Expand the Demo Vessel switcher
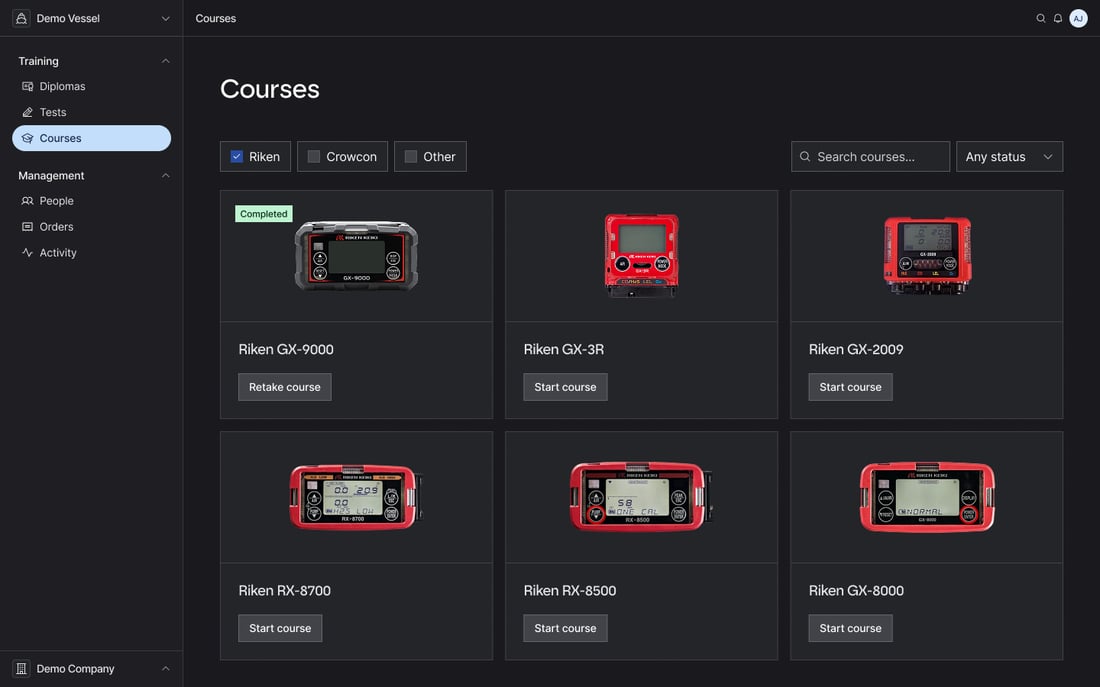Image resolution: width=1100 pixels, height=687 pixels. pos(165,17)
